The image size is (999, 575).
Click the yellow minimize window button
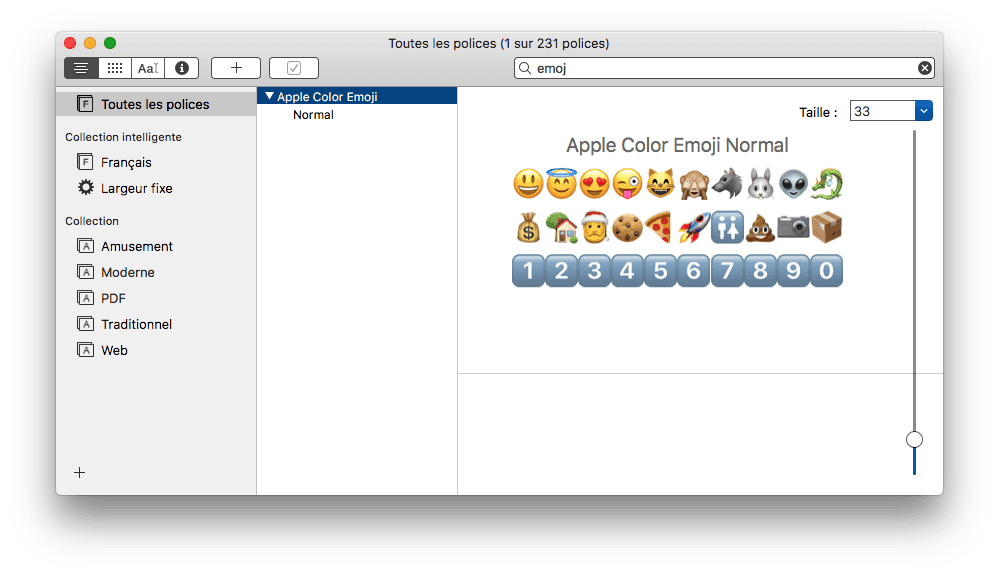(90, 43)
